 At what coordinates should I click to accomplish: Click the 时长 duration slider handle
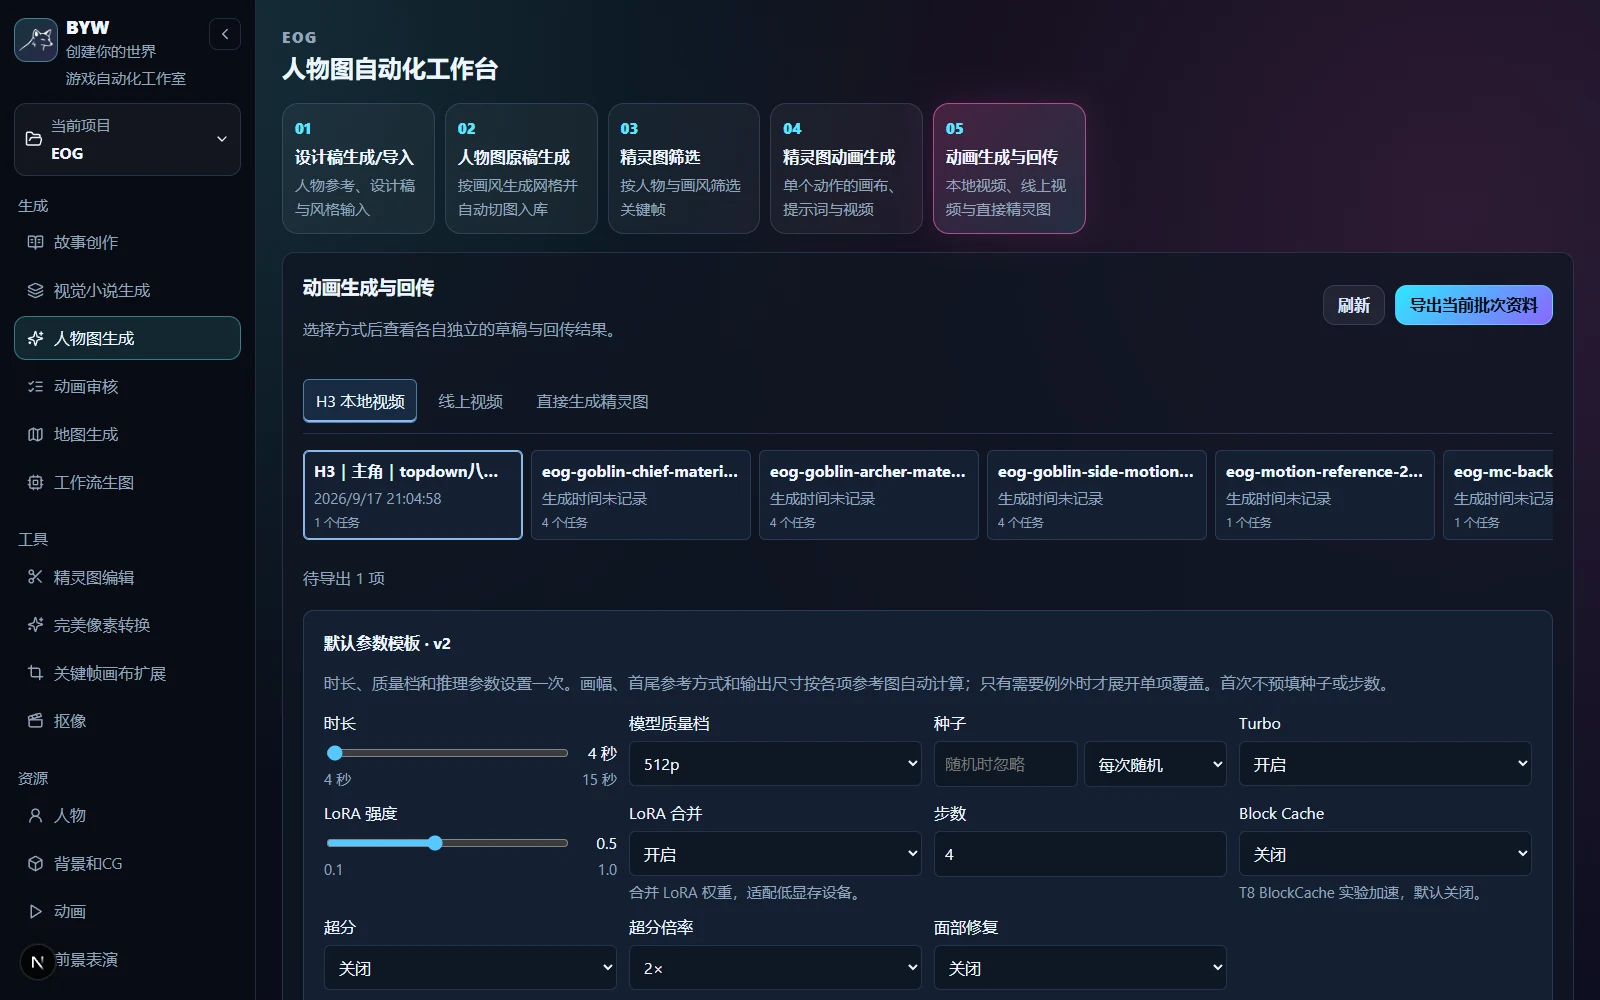pos(335,753)
